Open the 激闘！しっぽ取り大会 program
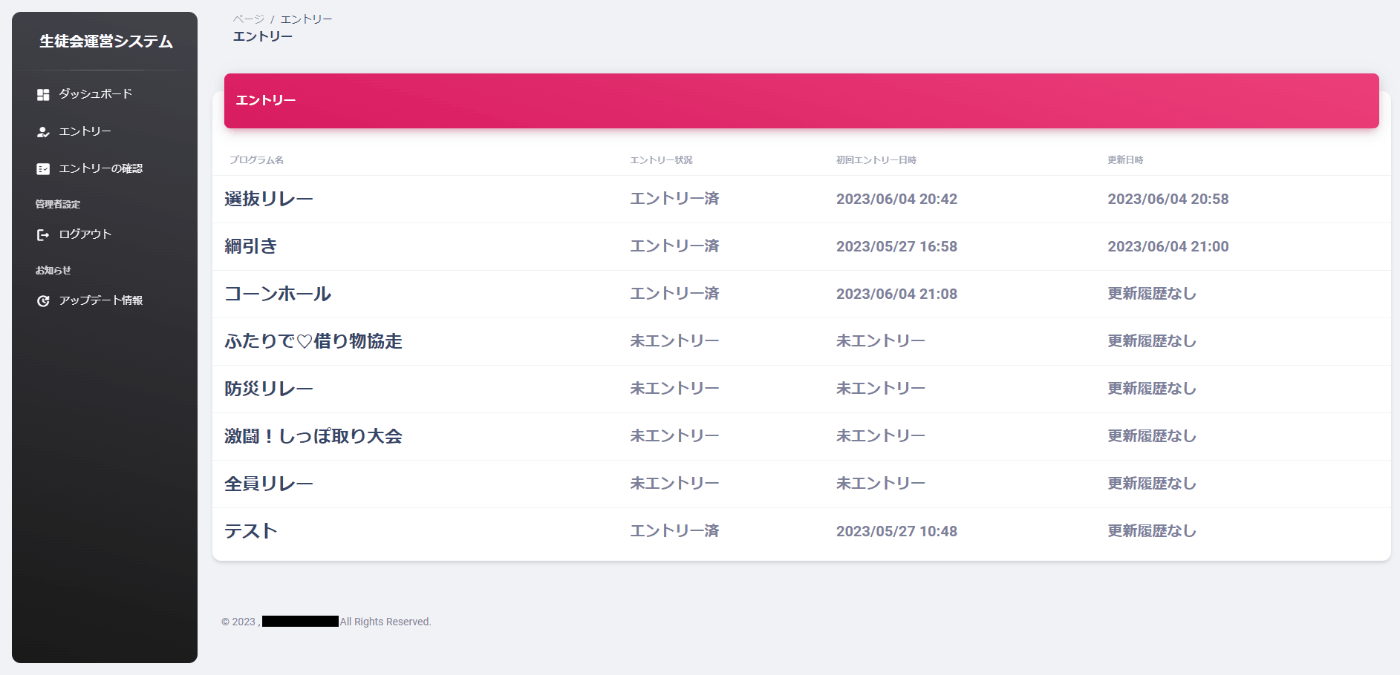The width and height of the screenshot is (1400, 675). pos(314,436)
